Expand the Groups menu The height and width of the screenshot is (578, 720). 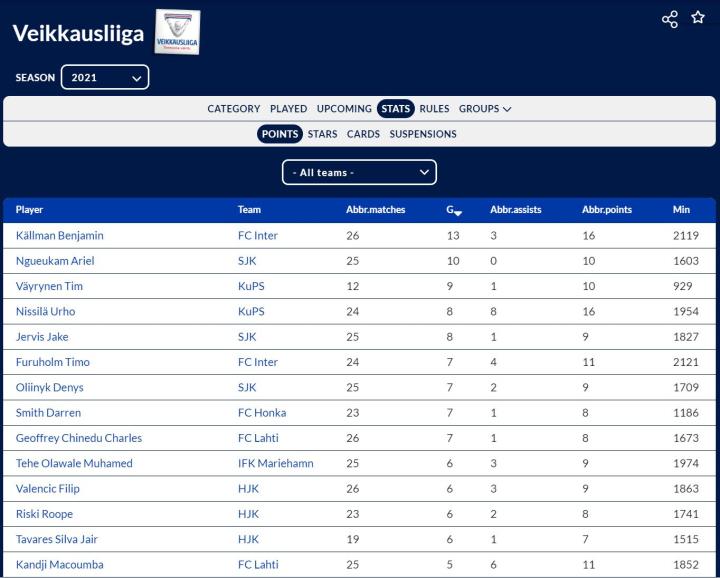[485, 109]
